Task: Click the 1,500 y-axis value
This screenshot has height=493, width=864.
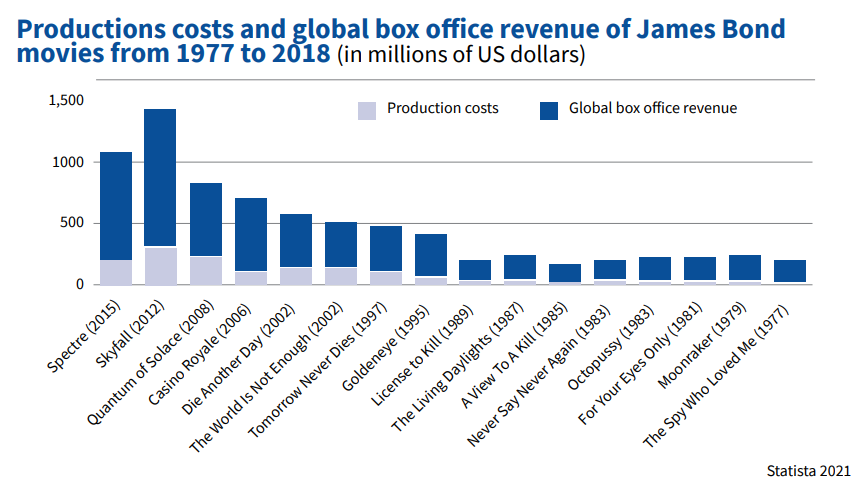Action: point(66,100)
